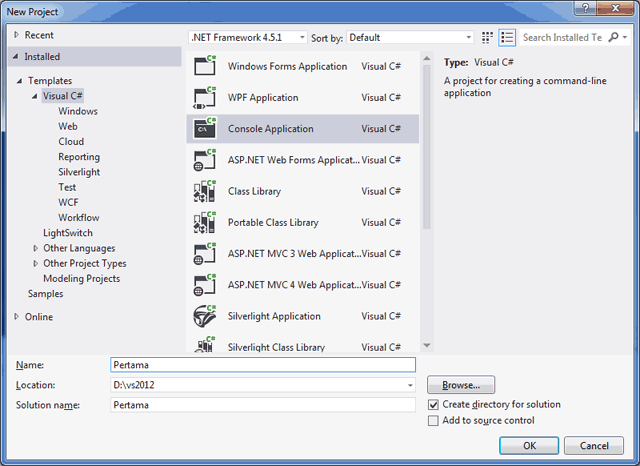Collapse the Installed section
This screenshot has width=640, height=466.
[x=16, y=56]
